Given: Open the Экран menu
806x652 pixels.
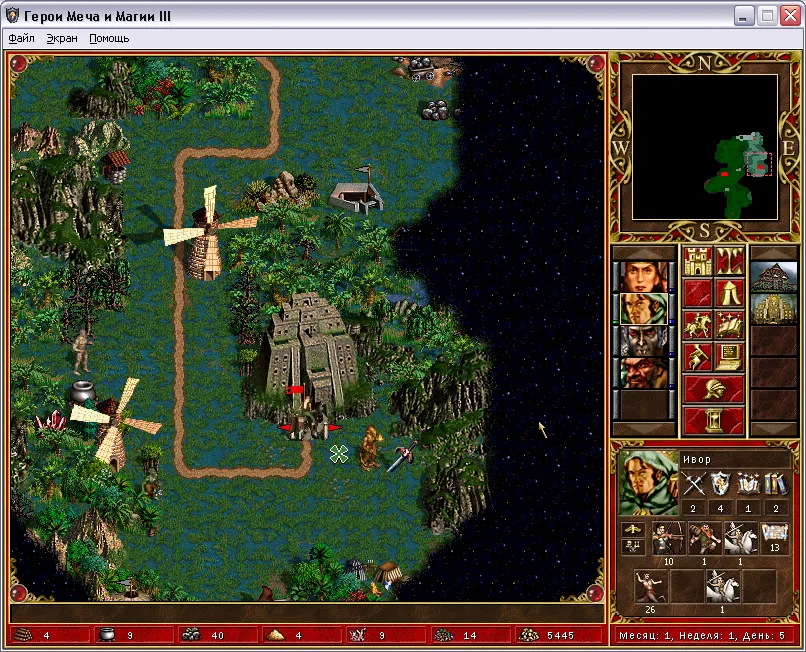Looking at the screenshot, I should click(x=62, y=39).
